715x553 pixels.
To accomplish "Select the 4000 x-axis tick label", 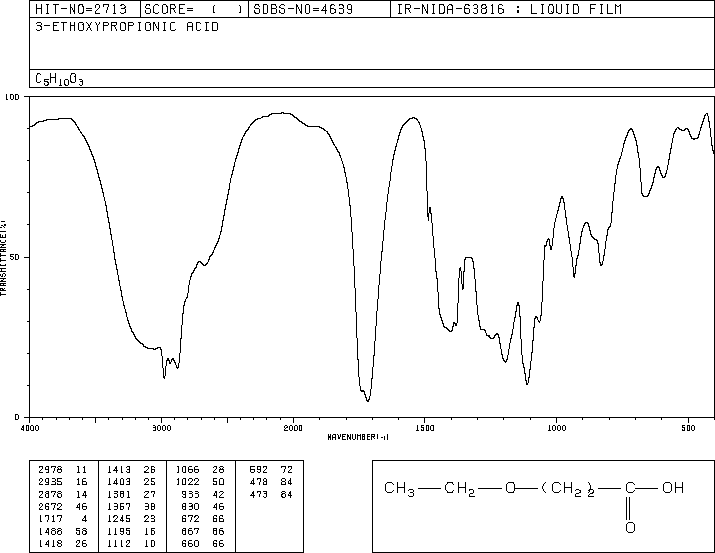I will point(30,428).
